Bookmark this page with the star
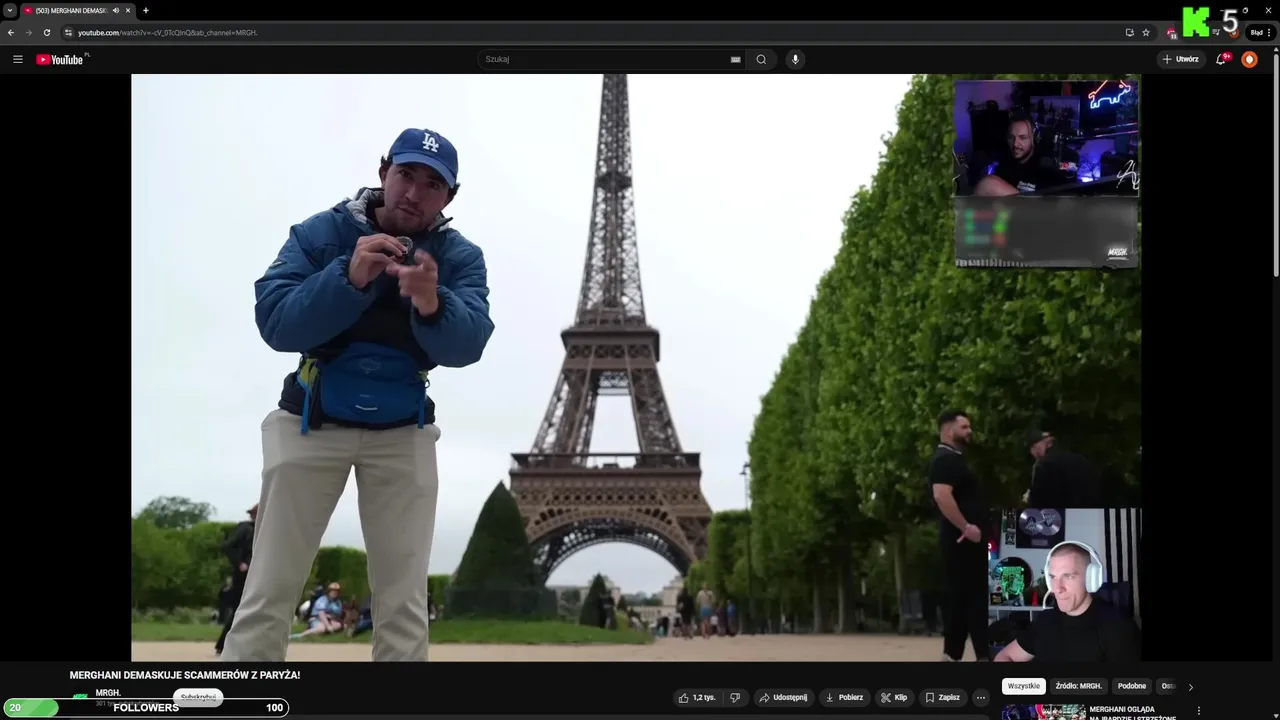Screen dimensions: 1280x720 coord(1146,32)
